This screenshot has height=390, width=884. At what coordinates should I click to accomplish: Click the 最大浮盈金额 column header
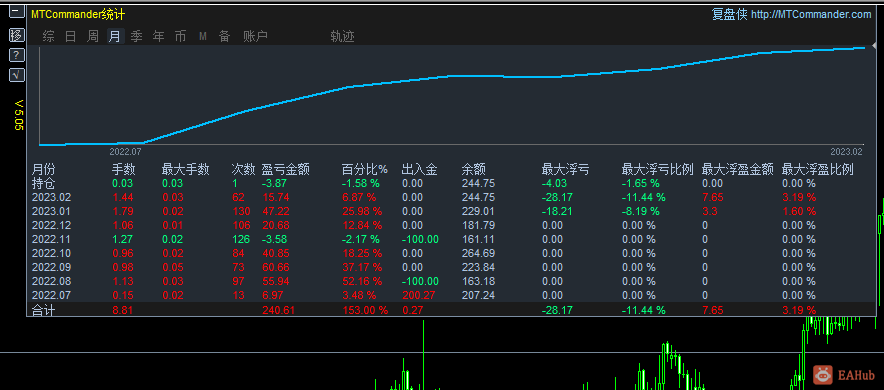pyautogui.click(x=737, y=170)
